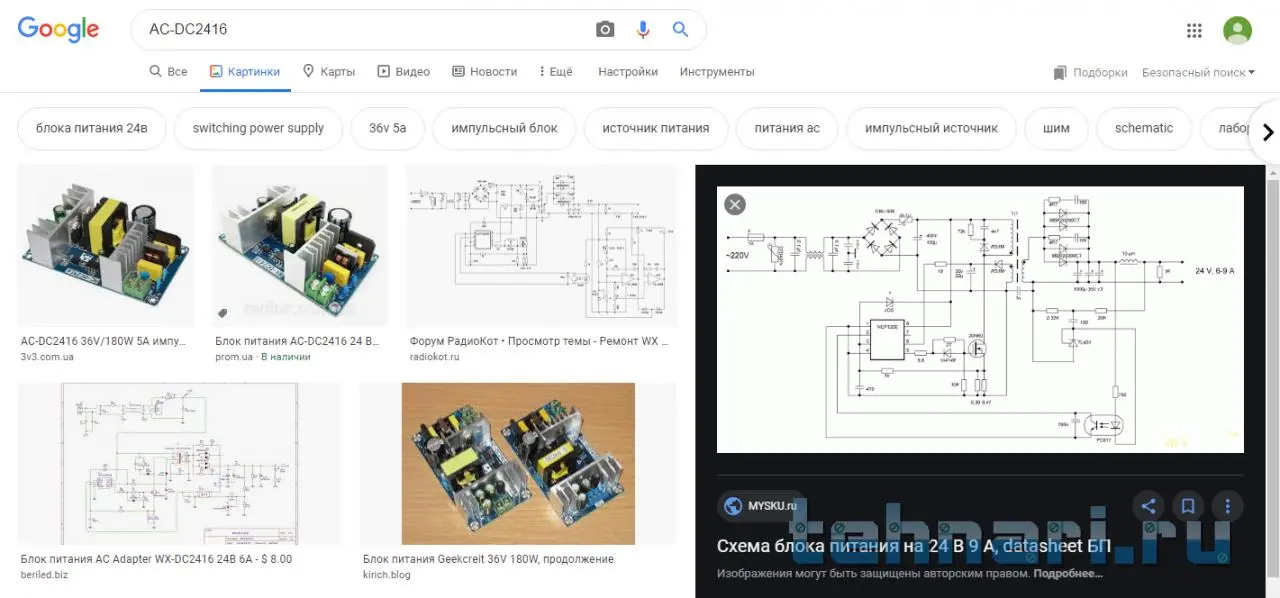This screenshot has height=598, width=1280.
Task: Switch to the Карты tab
Action: [x=329, y=72]
